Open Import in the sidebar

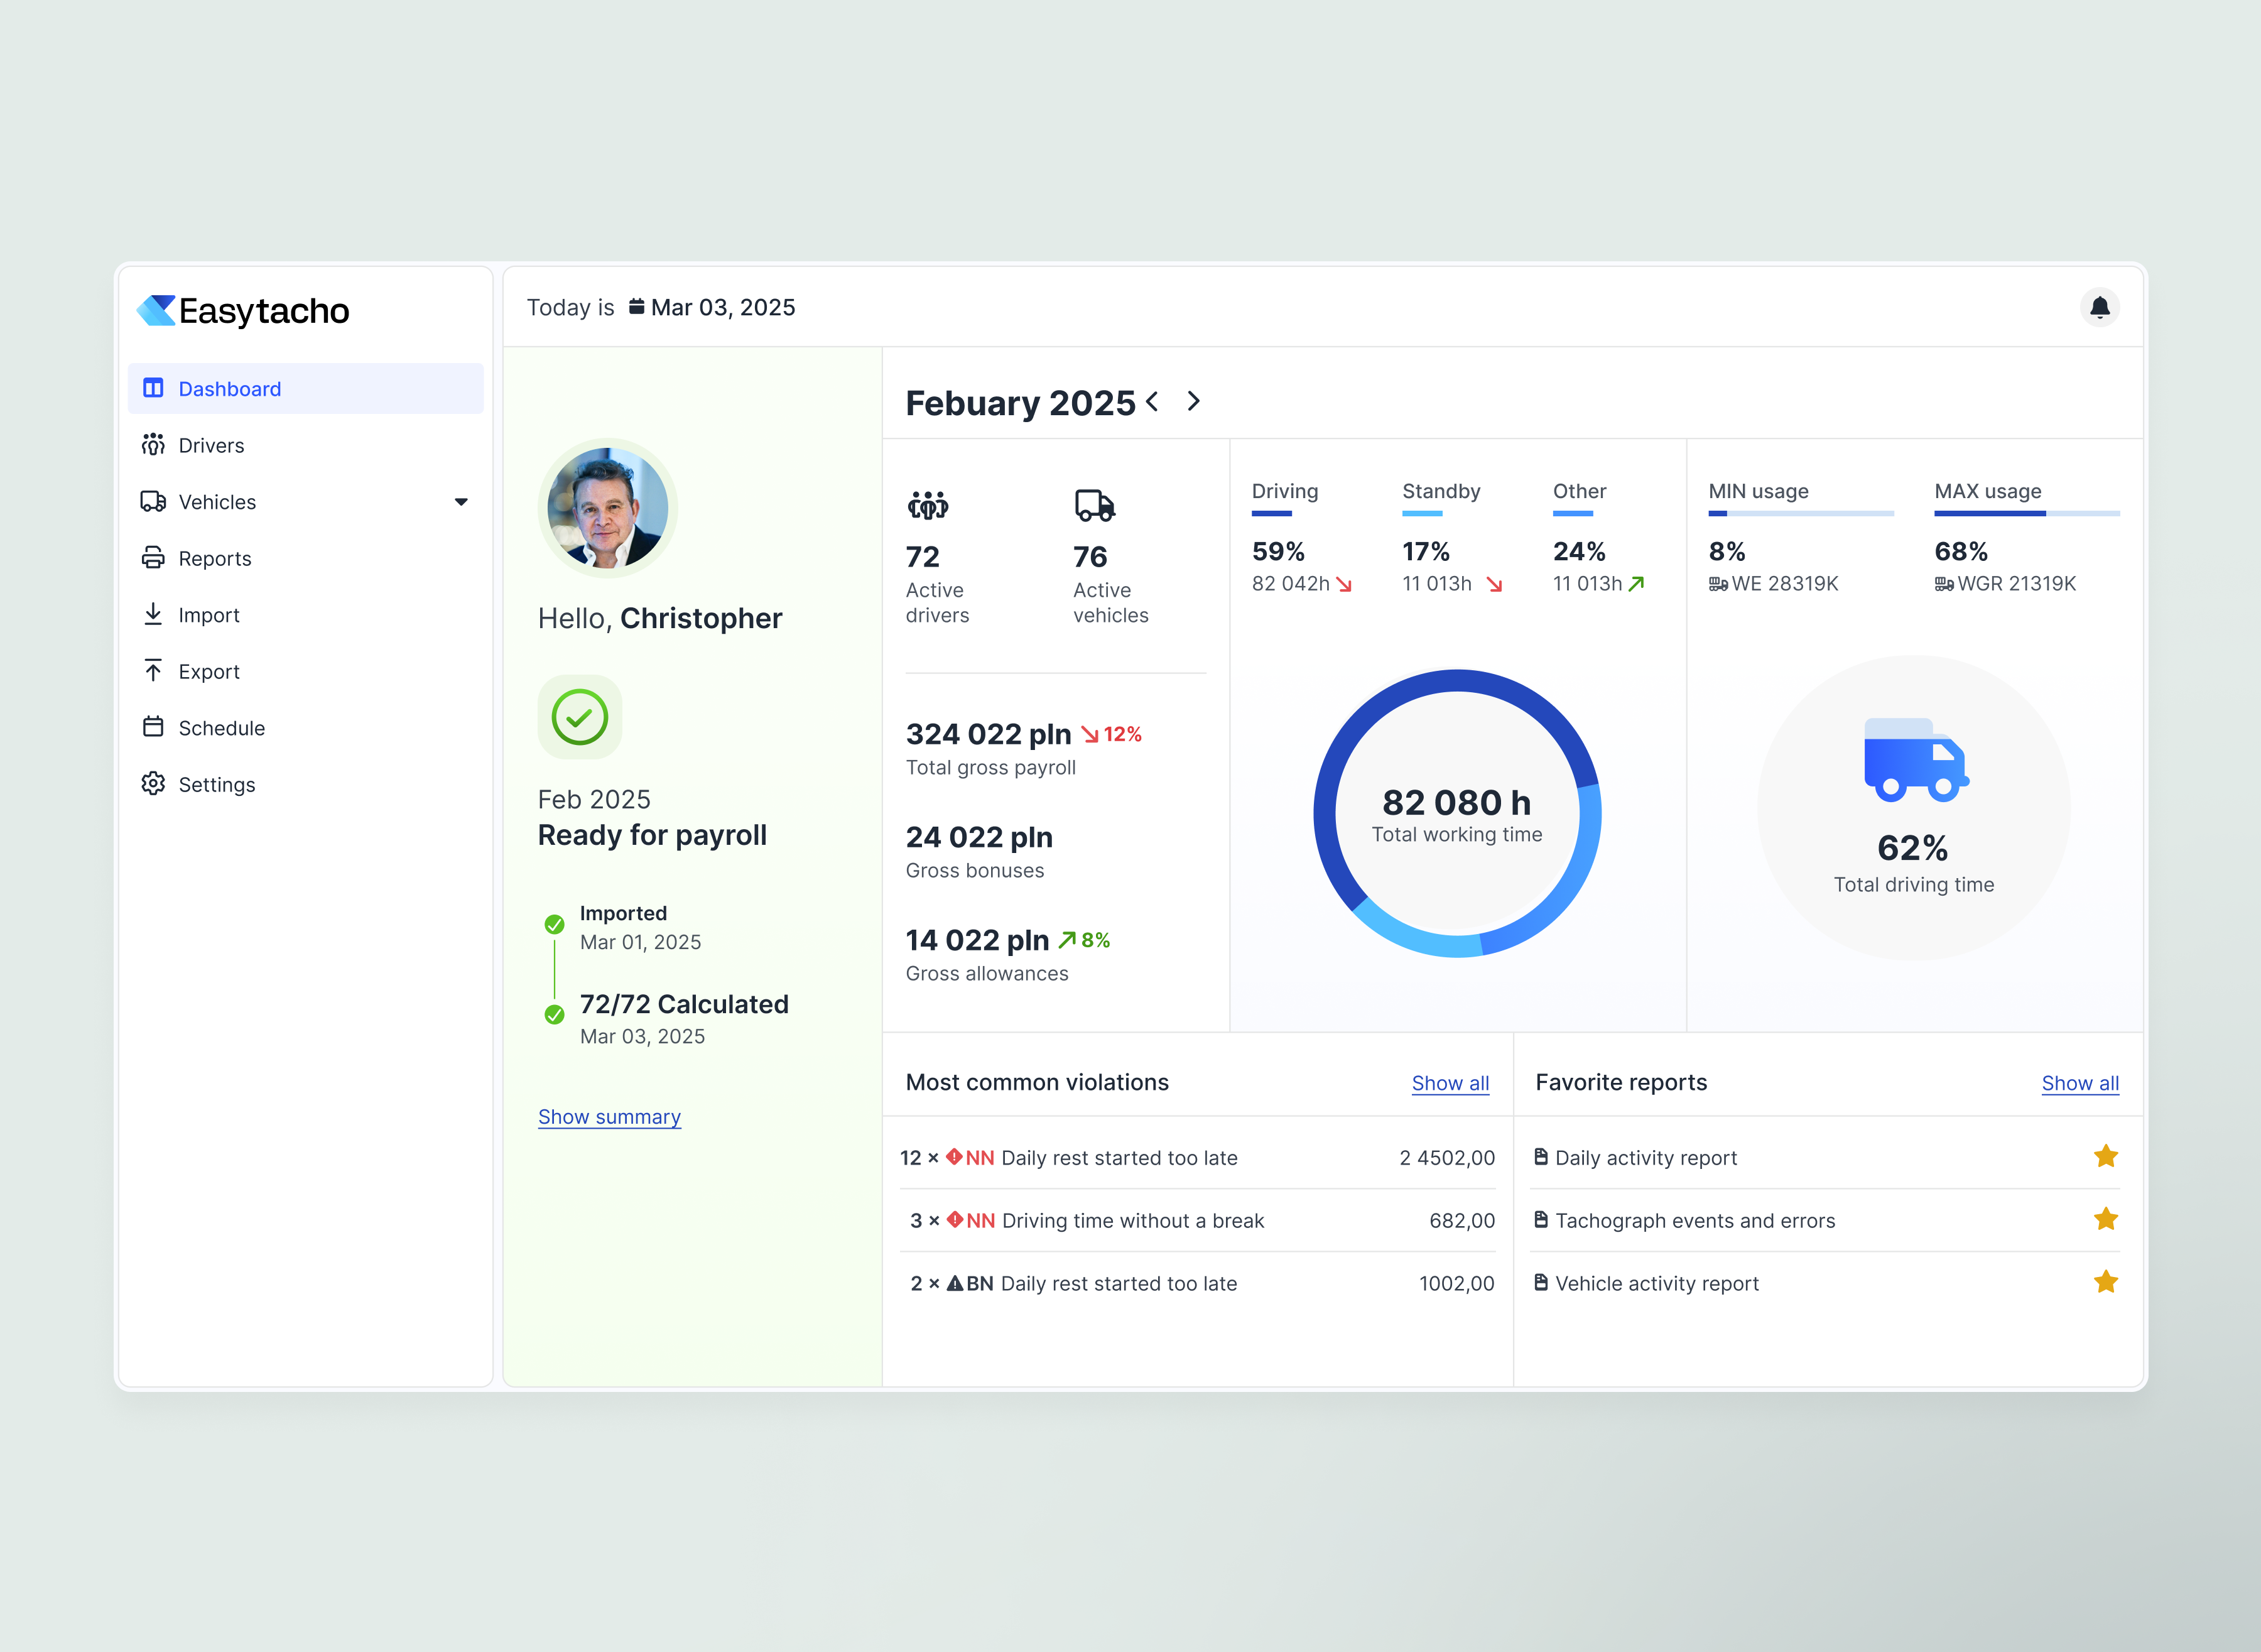[306, 615]
